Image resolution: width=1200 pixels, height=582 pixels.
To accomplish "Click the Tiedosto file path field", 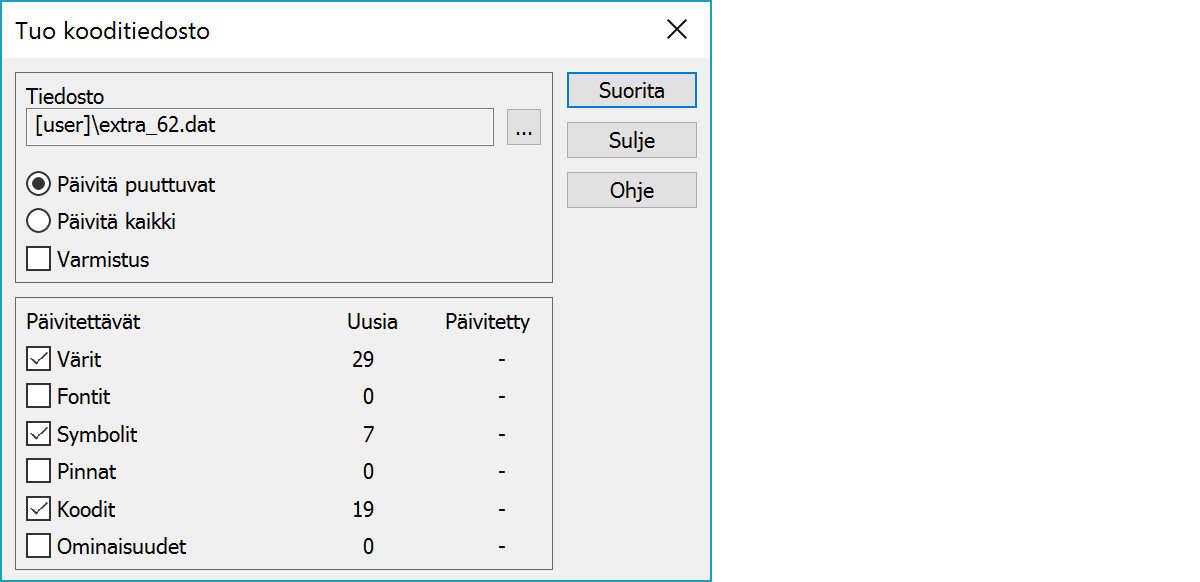I will coord(260,127).
